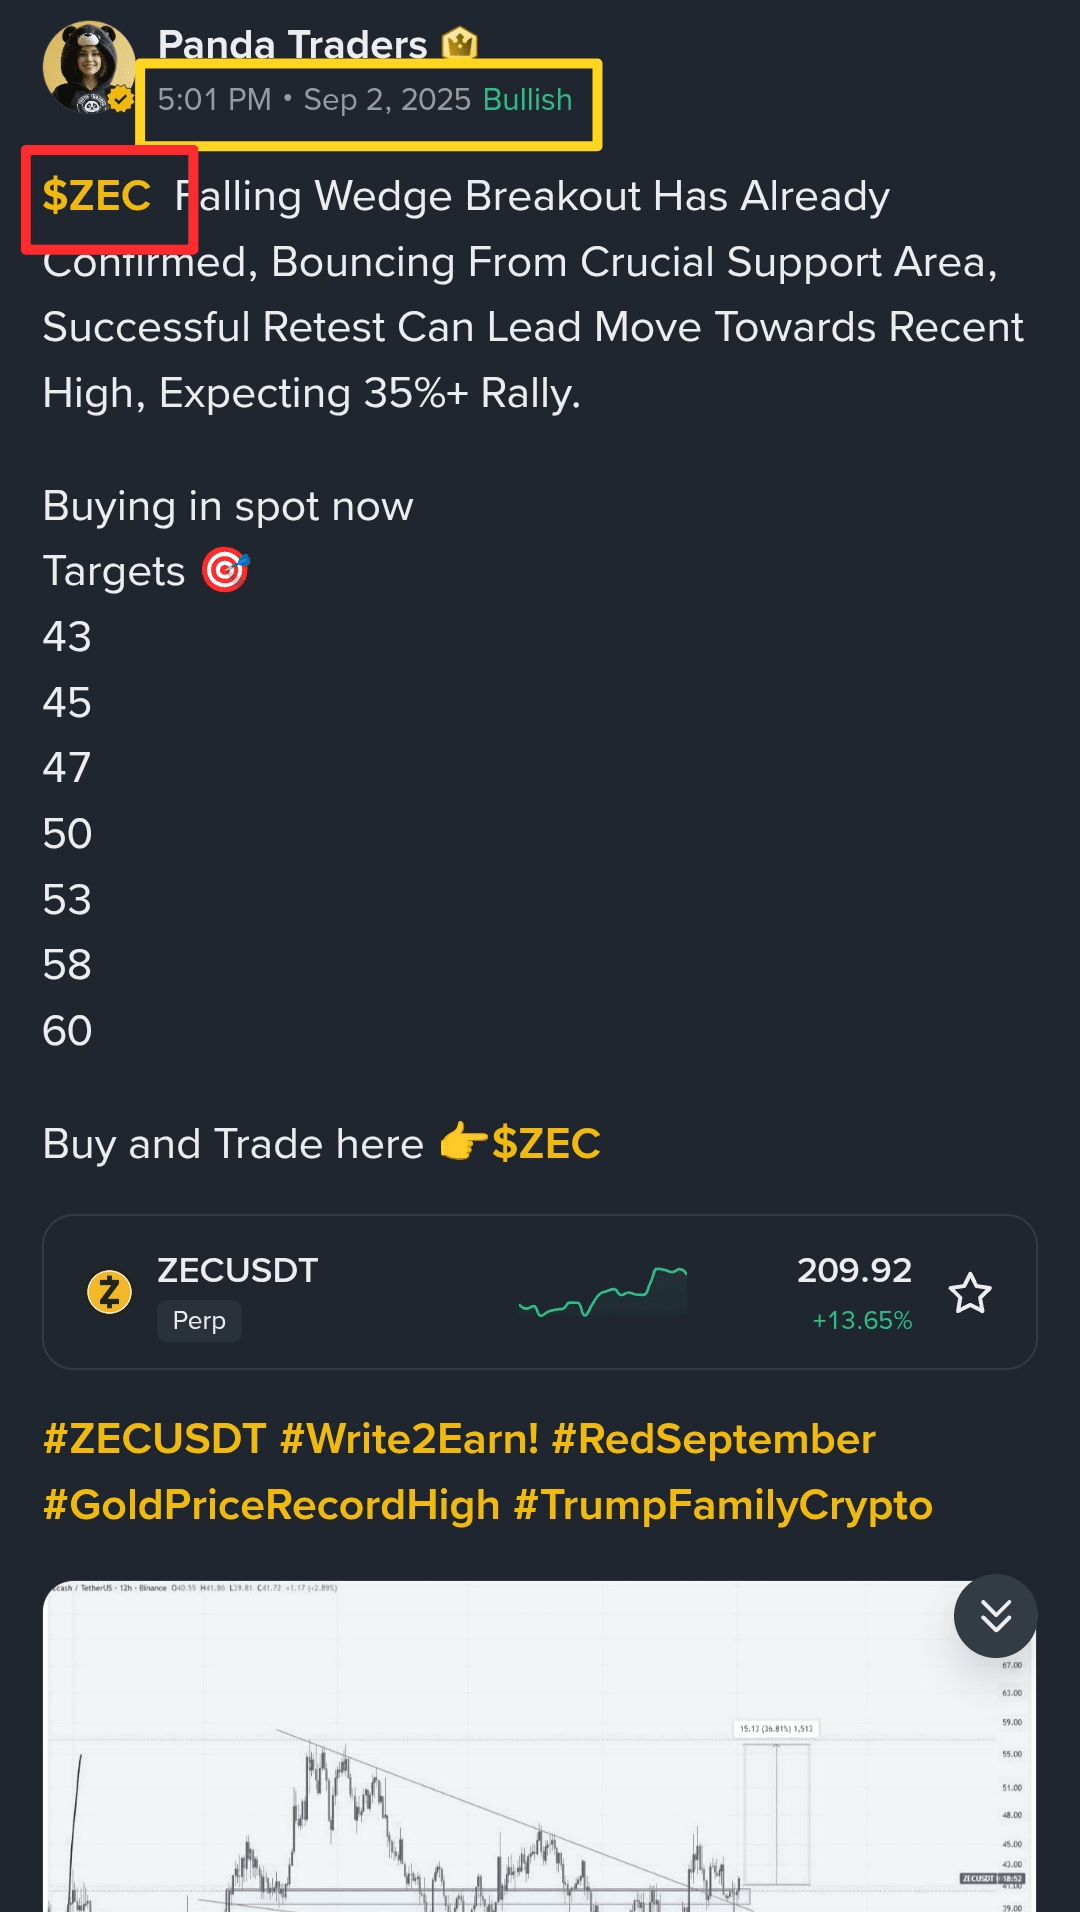Tap the verified checkmark badge on avatar

pyautogui.click(x=121, y=99)
